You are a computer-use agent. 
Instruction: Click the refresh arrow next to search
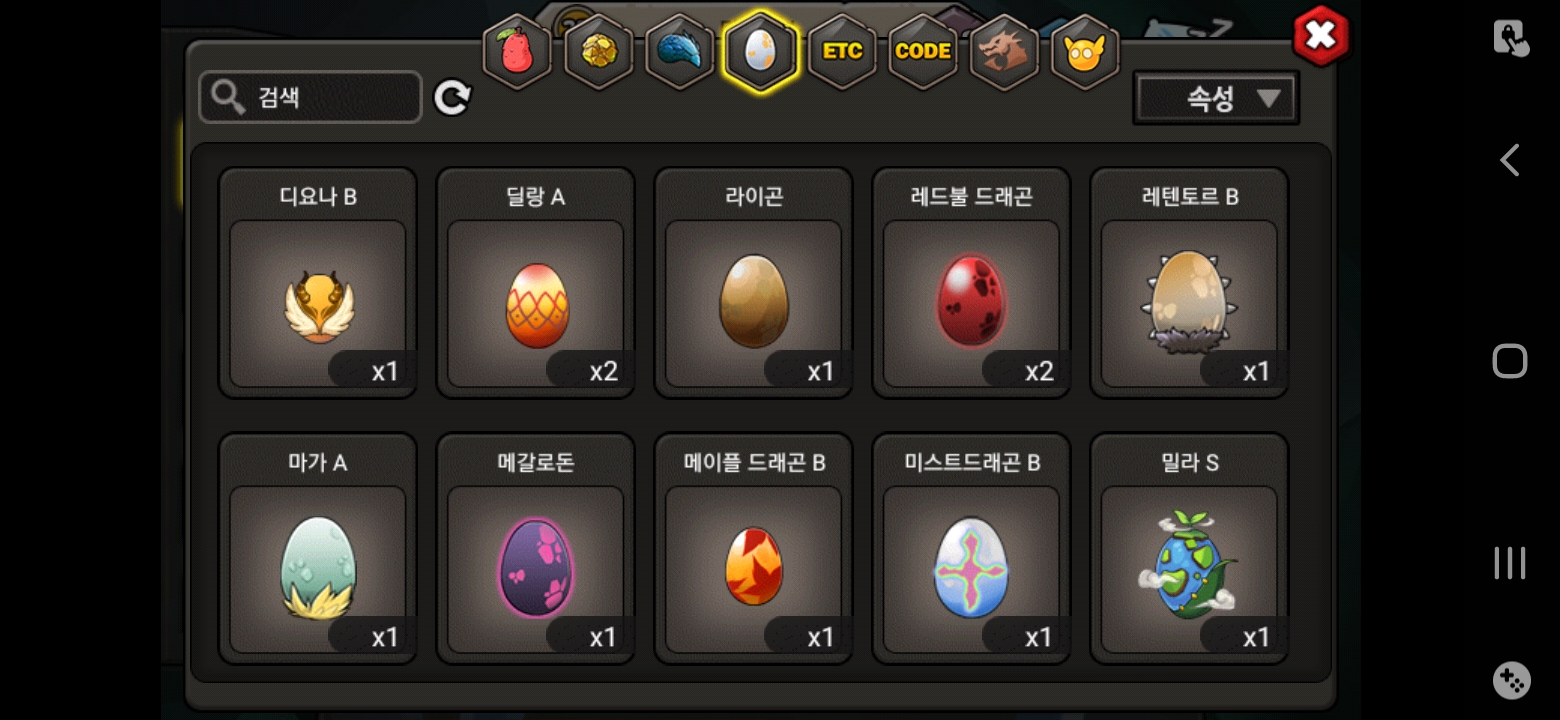(452, 98)
